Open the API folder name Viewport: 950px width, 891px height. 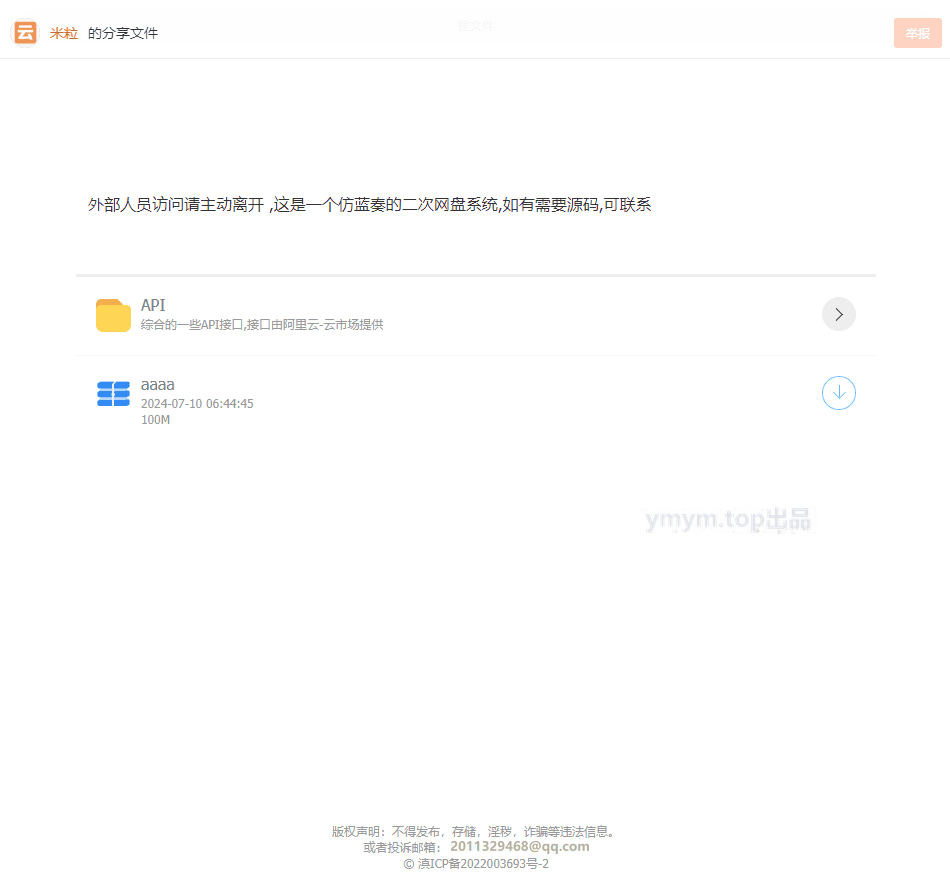click(x=153, y=305)
